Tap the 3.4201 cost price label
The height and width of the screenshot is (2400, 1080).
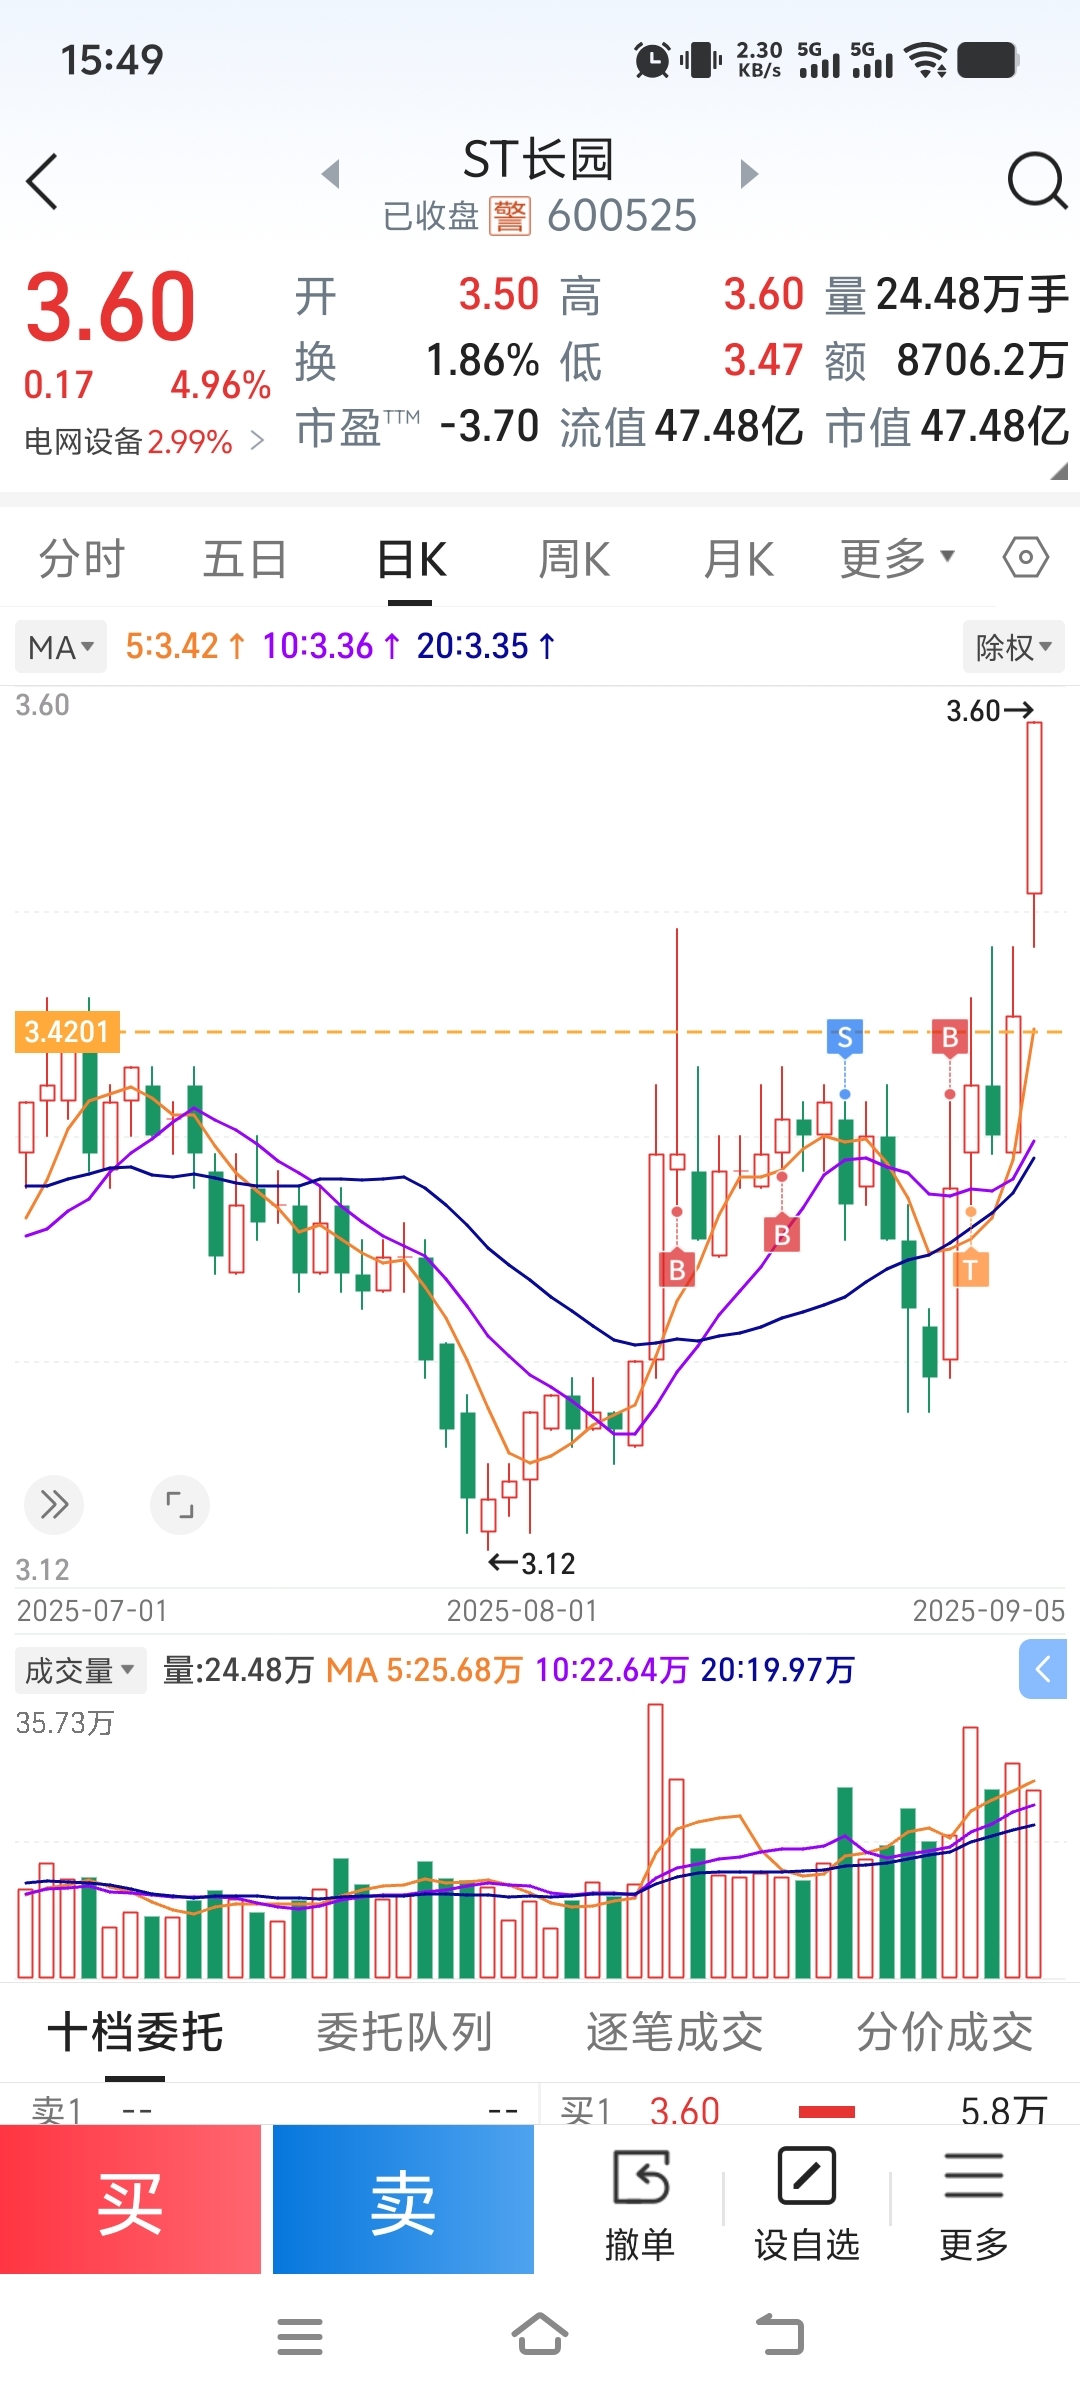coord(67,1031)
